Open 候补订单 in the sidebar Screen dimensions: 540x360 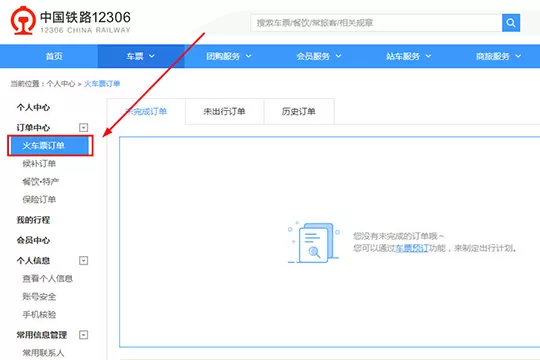(x=39, y=164)
